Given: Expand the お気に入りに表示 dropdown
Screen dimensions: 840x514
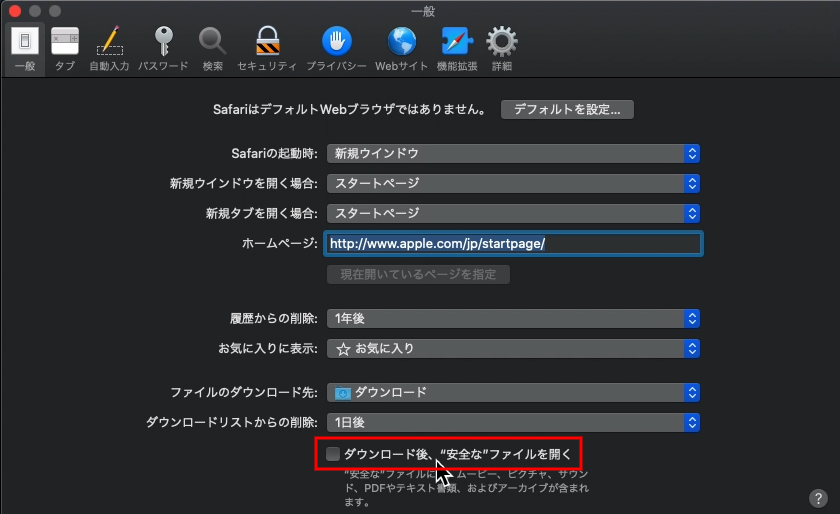Looking at the screenshot, I should point(513,349).
